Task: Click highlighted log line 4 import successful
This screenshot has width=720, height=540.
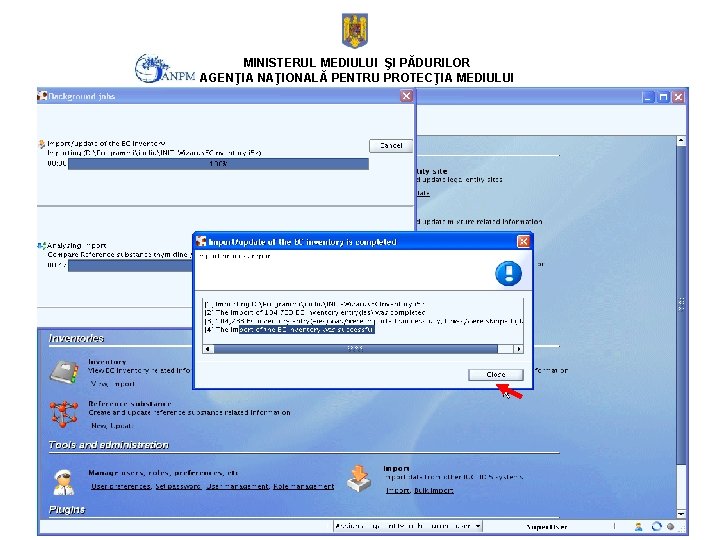Action: (290, 330)
